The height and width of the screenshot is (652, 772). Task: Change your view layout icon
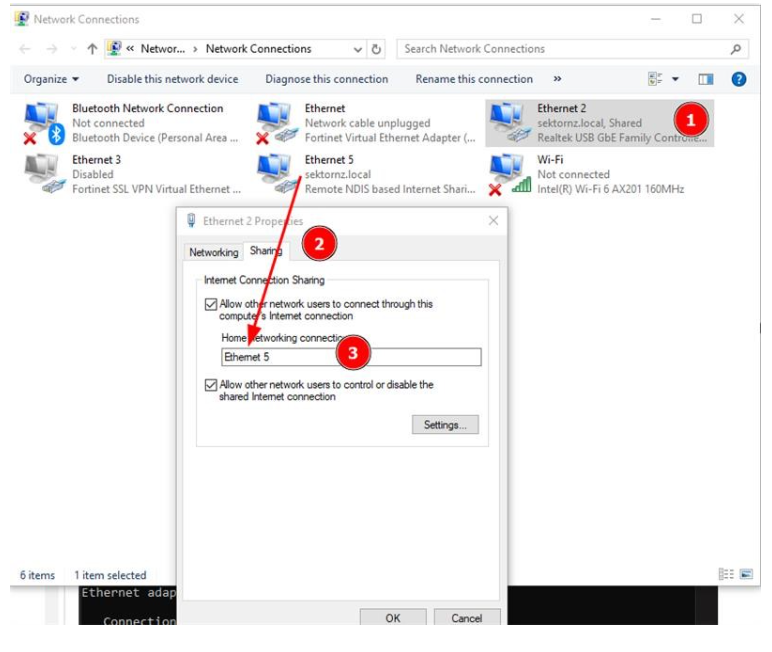[x=655, y=79]
